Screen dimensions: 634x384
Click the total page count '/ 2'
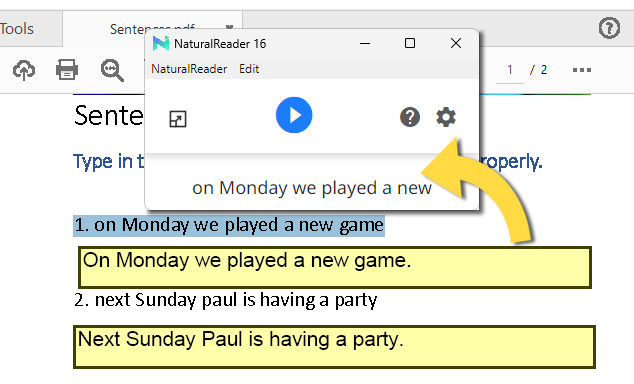coord(539,70)
